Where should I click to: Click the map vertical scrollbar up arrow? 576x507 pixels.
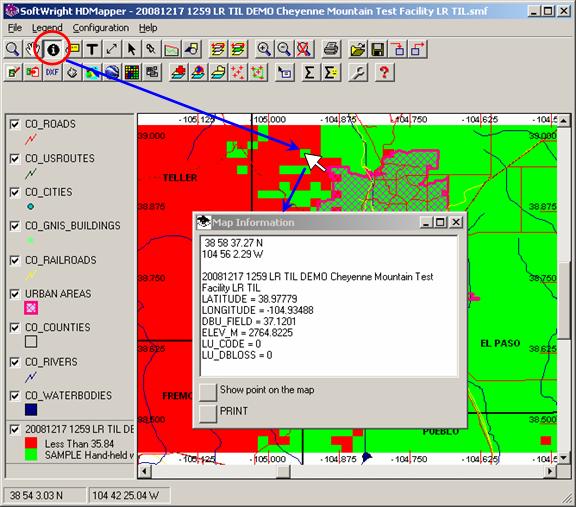pos(564,120)
